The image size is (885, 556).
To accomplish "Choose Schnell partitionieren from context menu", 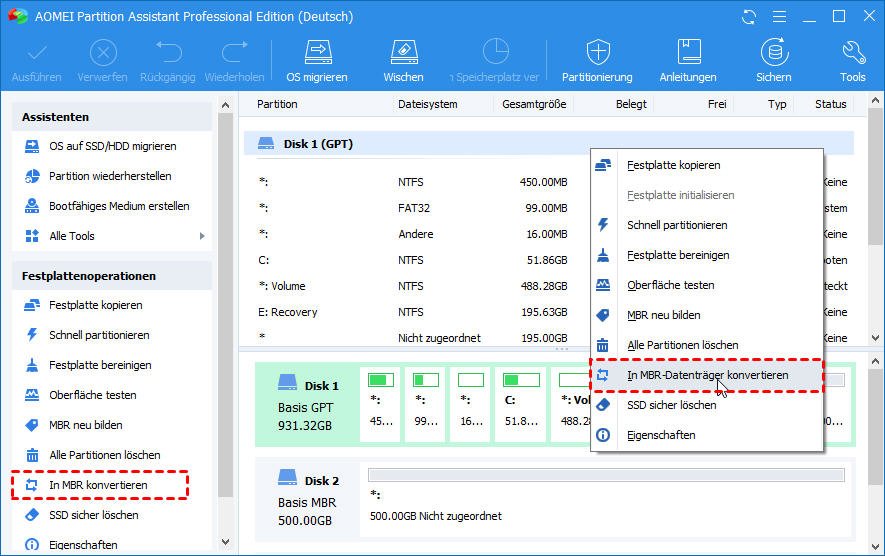I will tap(707, 225).
